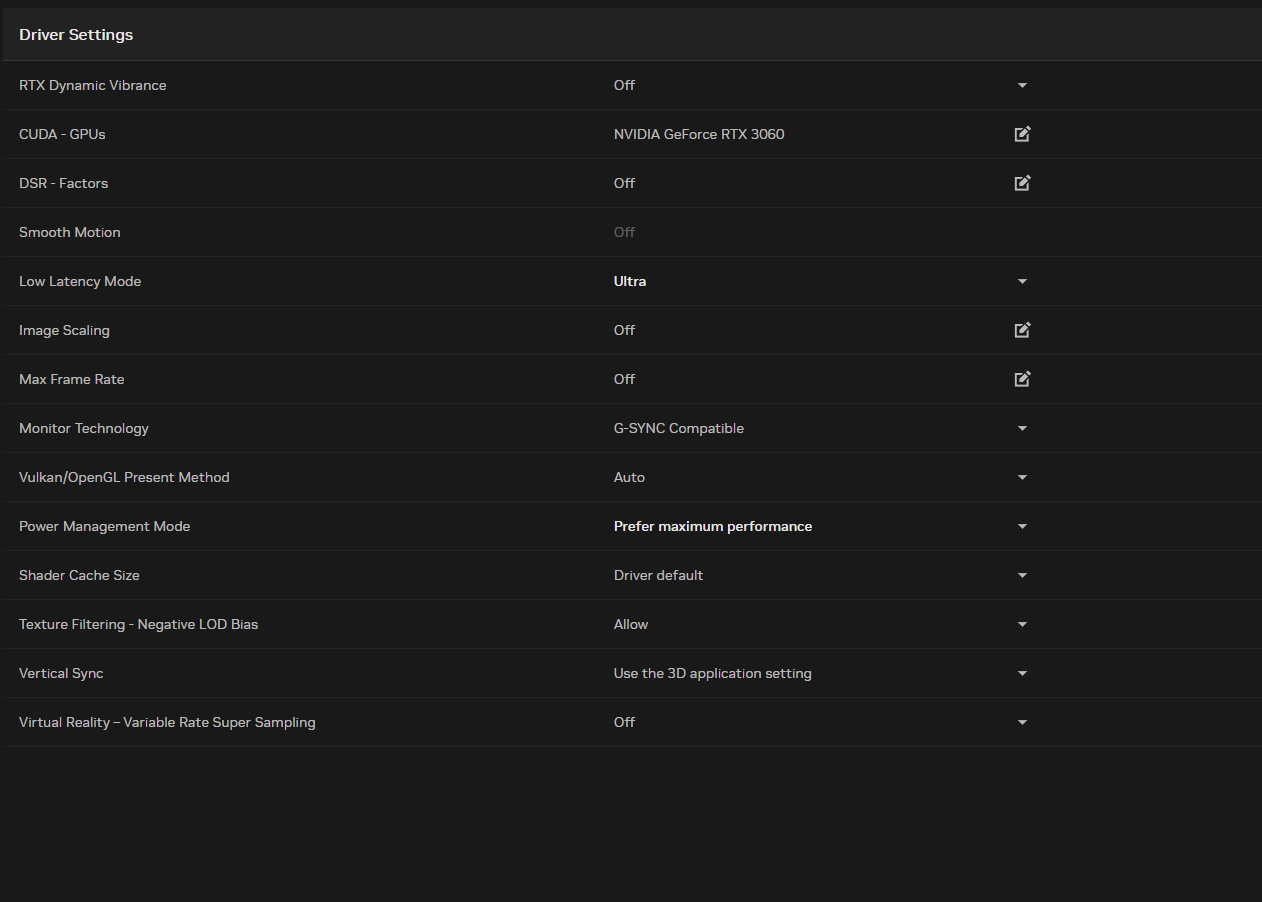Expand Virtual Reality Variable Rate Super Sampling dropdown
The image size is (1262, 902).
pos(1022,723)
